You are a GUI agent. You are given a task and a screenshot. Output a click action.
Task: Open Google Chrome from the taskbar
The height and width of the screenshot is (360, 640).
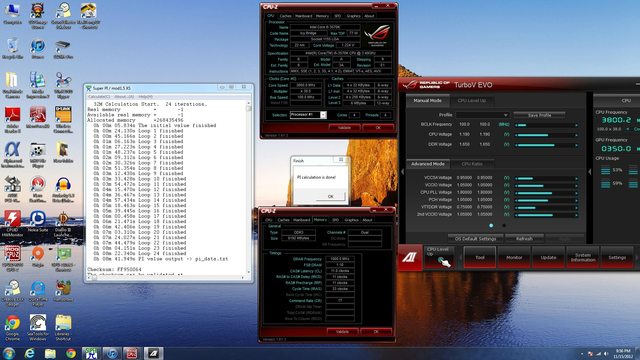71,353
